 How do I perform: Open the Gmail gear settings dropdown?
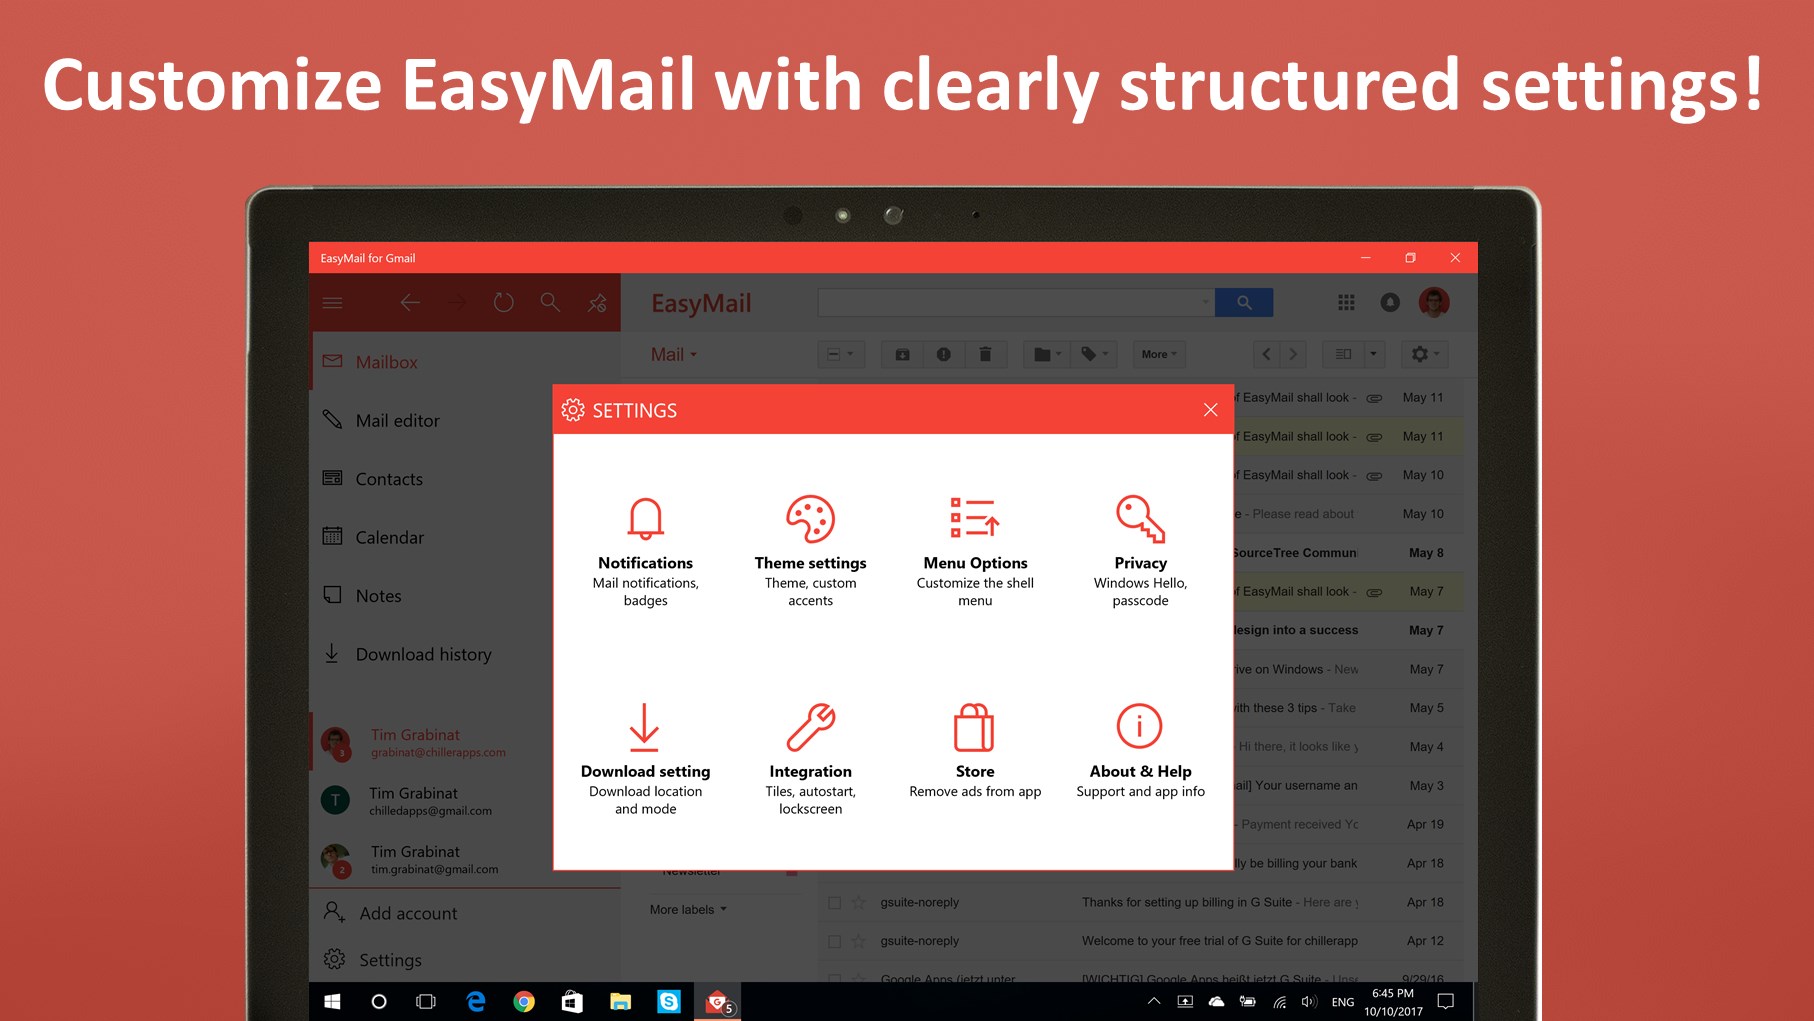1425,354
